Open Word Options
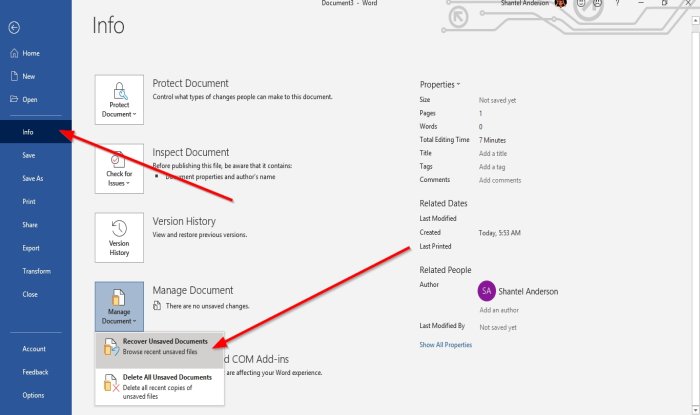This screenshot has height=415, width=700. (x=36, y=395)
